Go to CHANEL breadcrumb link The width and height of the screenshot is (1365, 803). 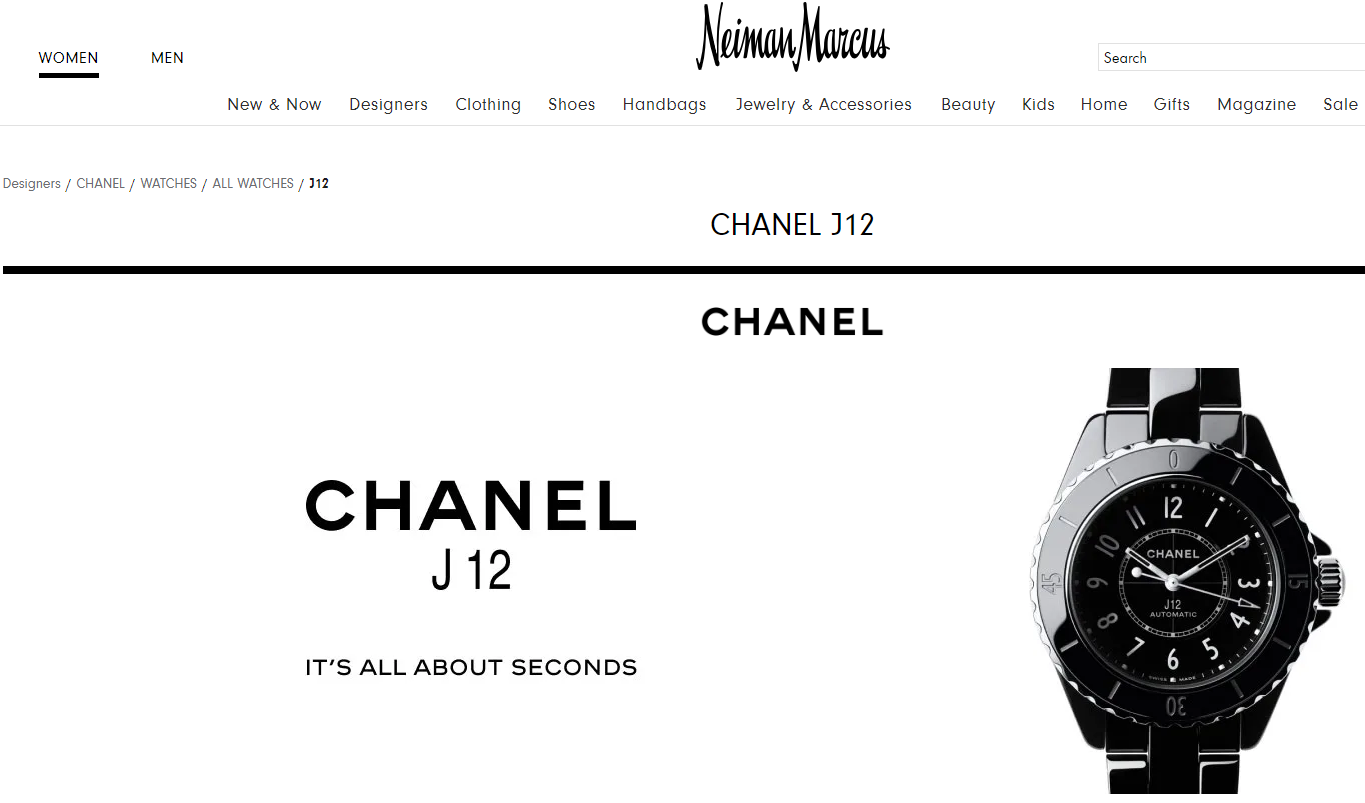coord(101,183)
